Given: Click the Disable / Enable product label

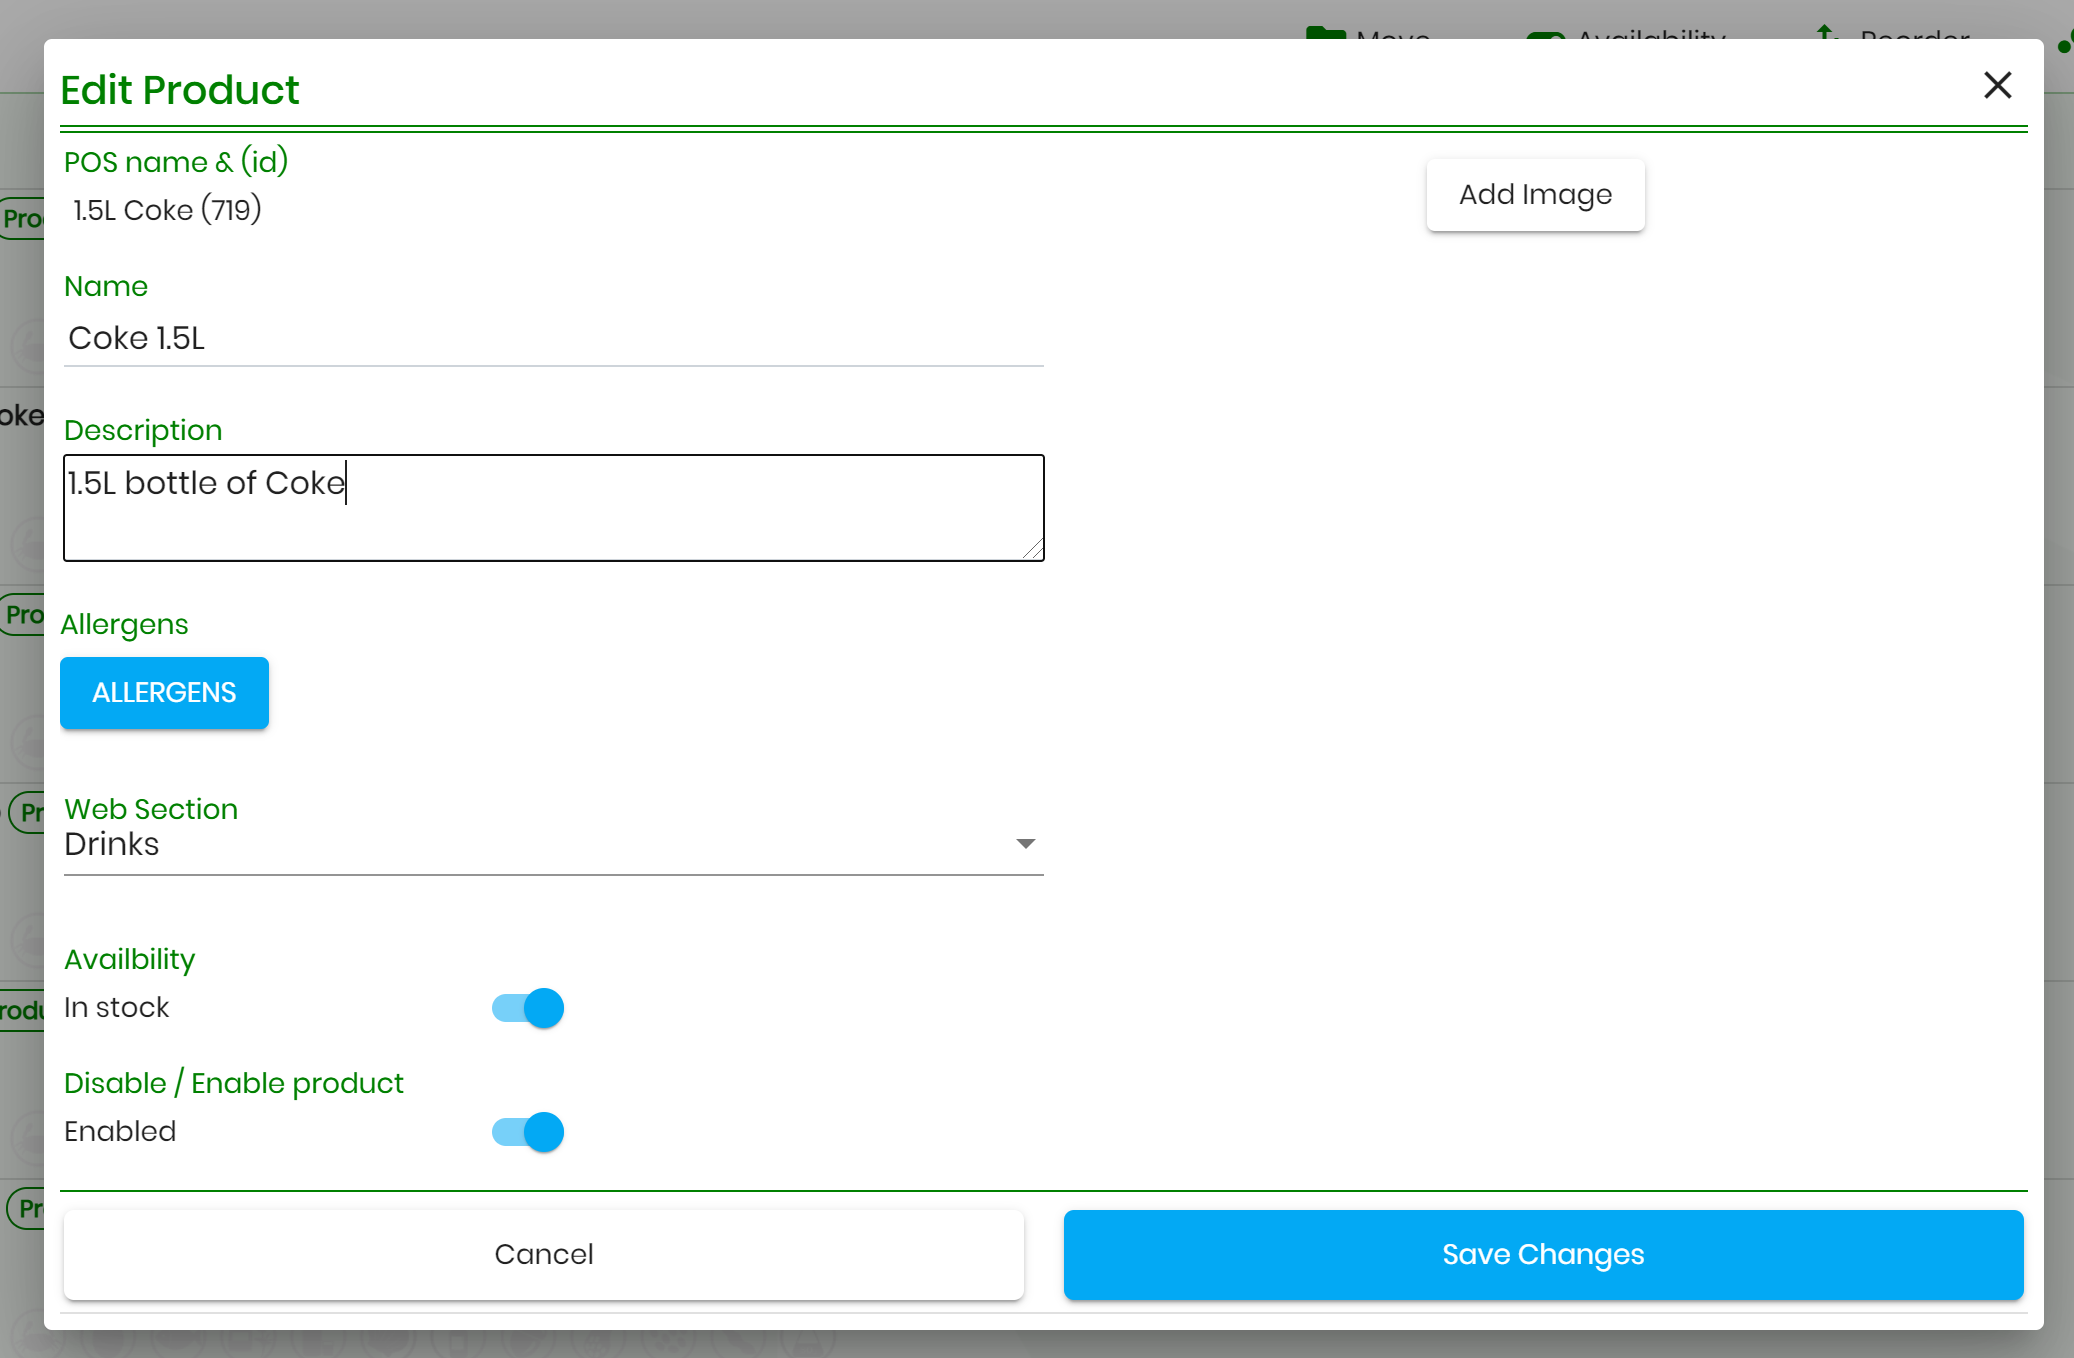Looking at the screenshot, I should (234, 1083).
